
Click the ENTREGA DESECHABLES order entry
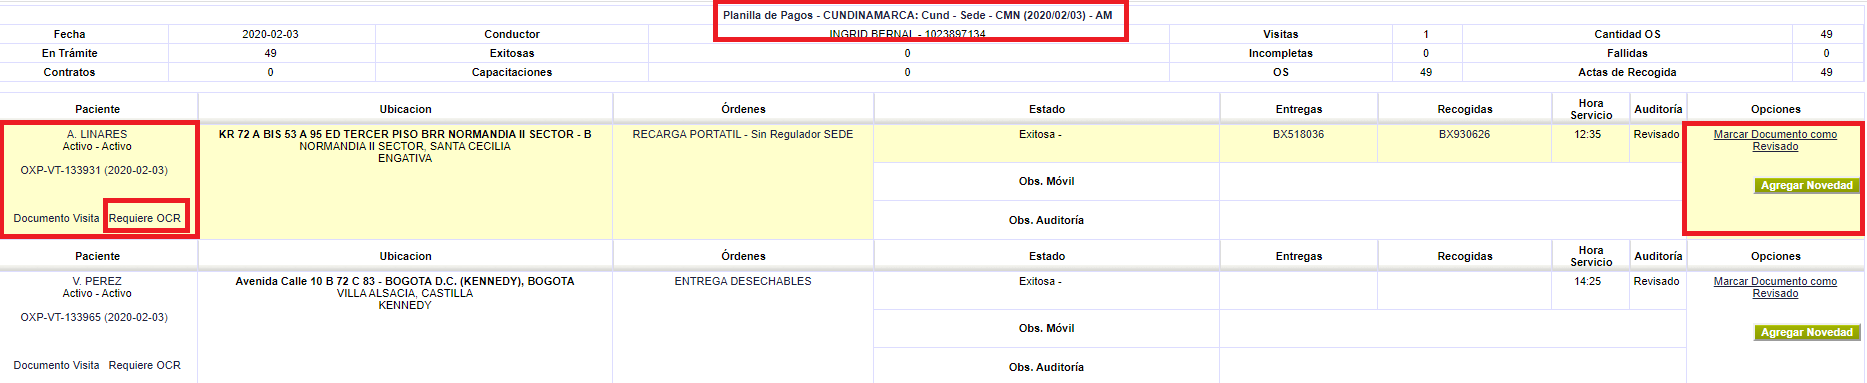tap(743, 281)
